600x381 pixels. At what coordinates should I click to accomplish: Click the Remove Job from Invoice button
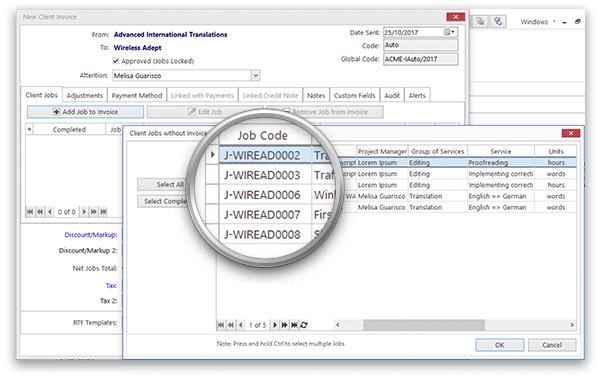coord(325,112)
